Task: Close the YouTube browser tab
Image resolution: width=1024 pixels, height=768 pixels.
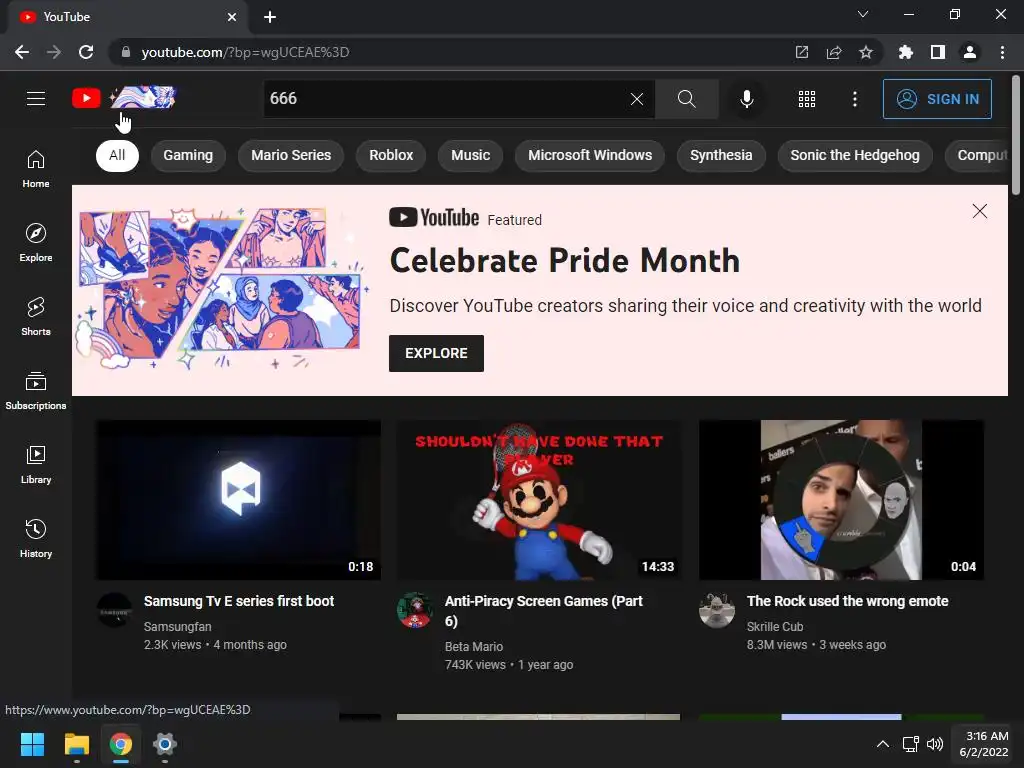Action: (x=232, y=17)
